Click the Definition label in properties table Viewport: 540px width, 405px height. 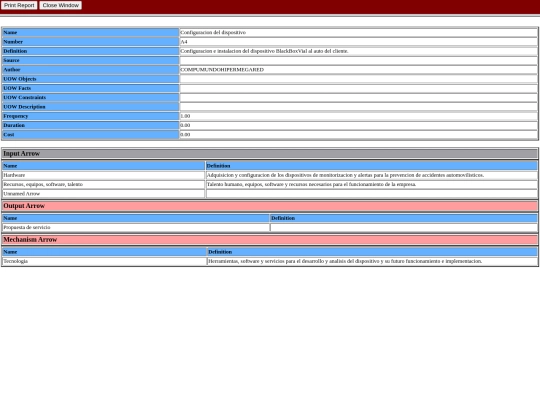tap(91, 51)
